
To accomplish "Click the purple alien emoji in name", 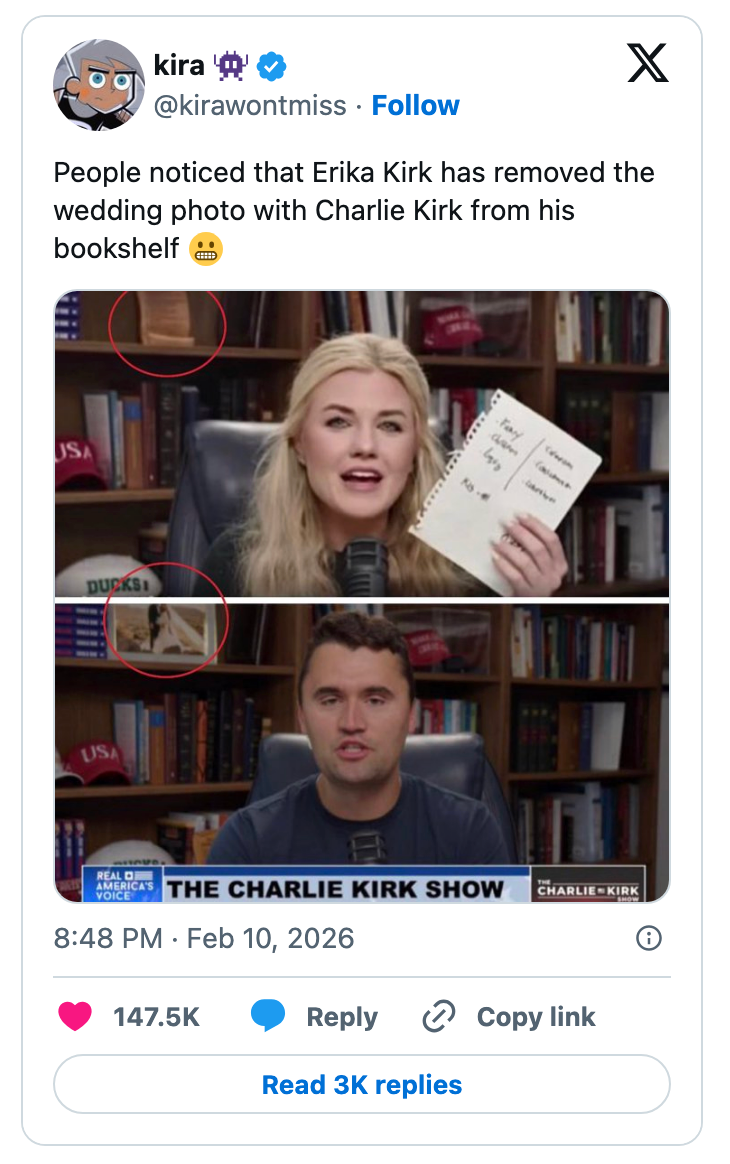I will click(230, 67).
